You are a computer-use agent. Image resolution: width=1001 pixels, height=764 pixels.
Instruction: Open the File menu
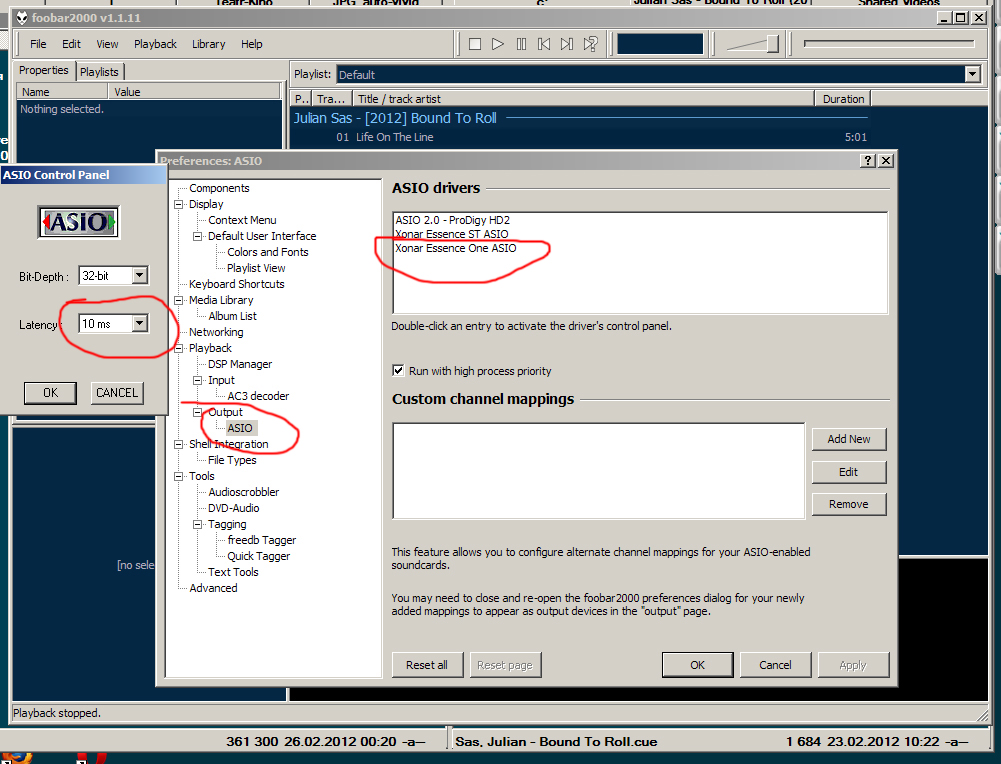(x=38, y=44)
